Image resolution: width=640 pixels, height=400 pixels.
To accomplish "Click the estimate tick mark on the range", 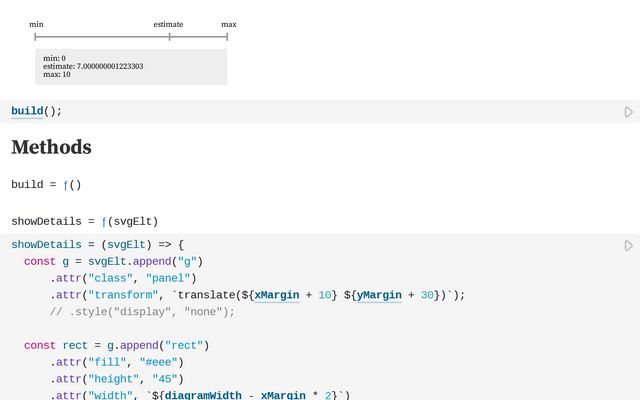I will [x=169, y=37].
